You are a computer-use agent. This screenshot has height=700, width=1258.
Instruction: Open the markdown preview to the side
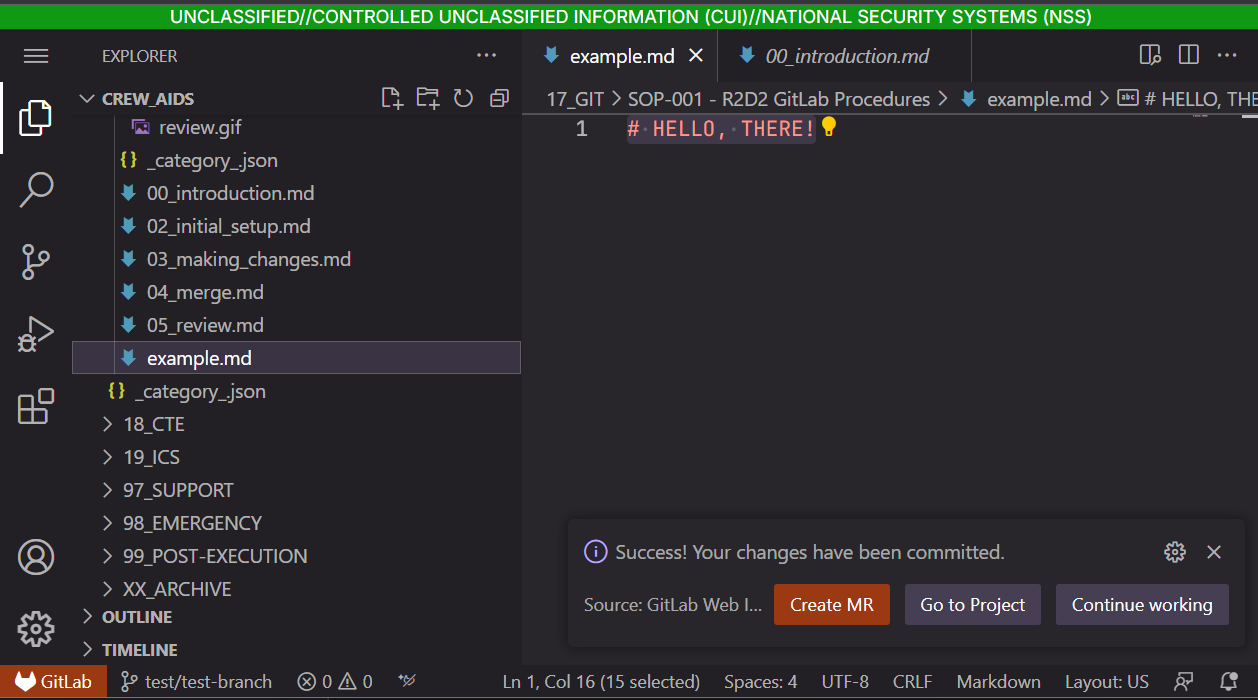pos(1150,55)
